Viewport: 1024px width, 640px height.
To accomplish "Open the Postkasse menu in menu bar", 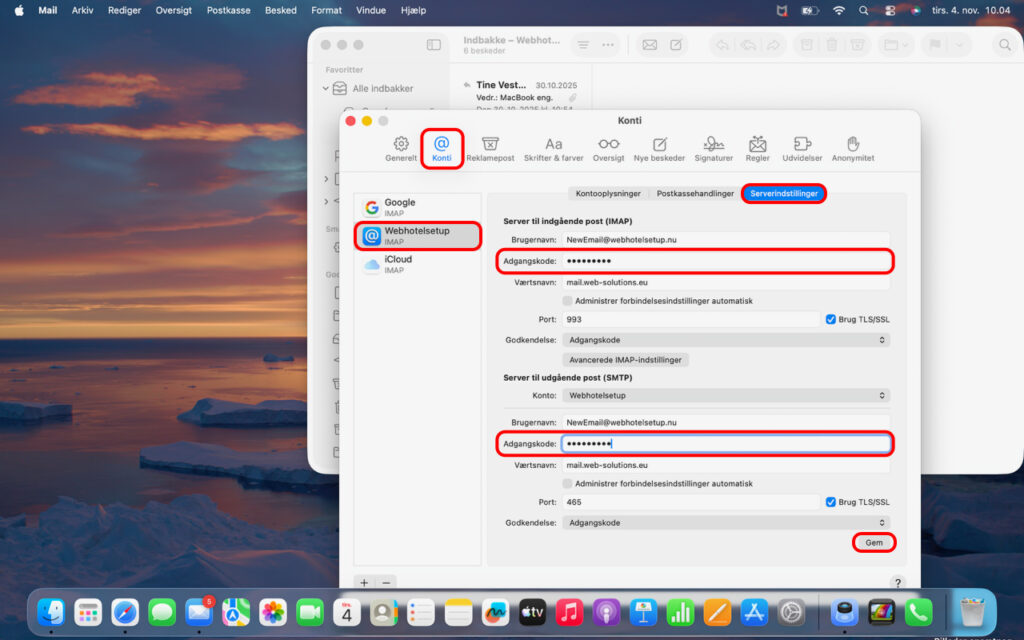I will pyautogui.click(x=229, y=10).
